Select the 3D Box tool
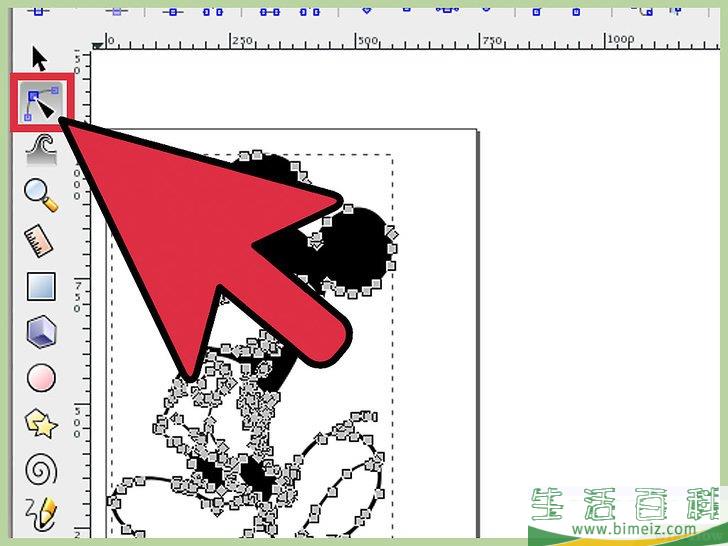The image size is (728, 546). (x=41, y=332)
